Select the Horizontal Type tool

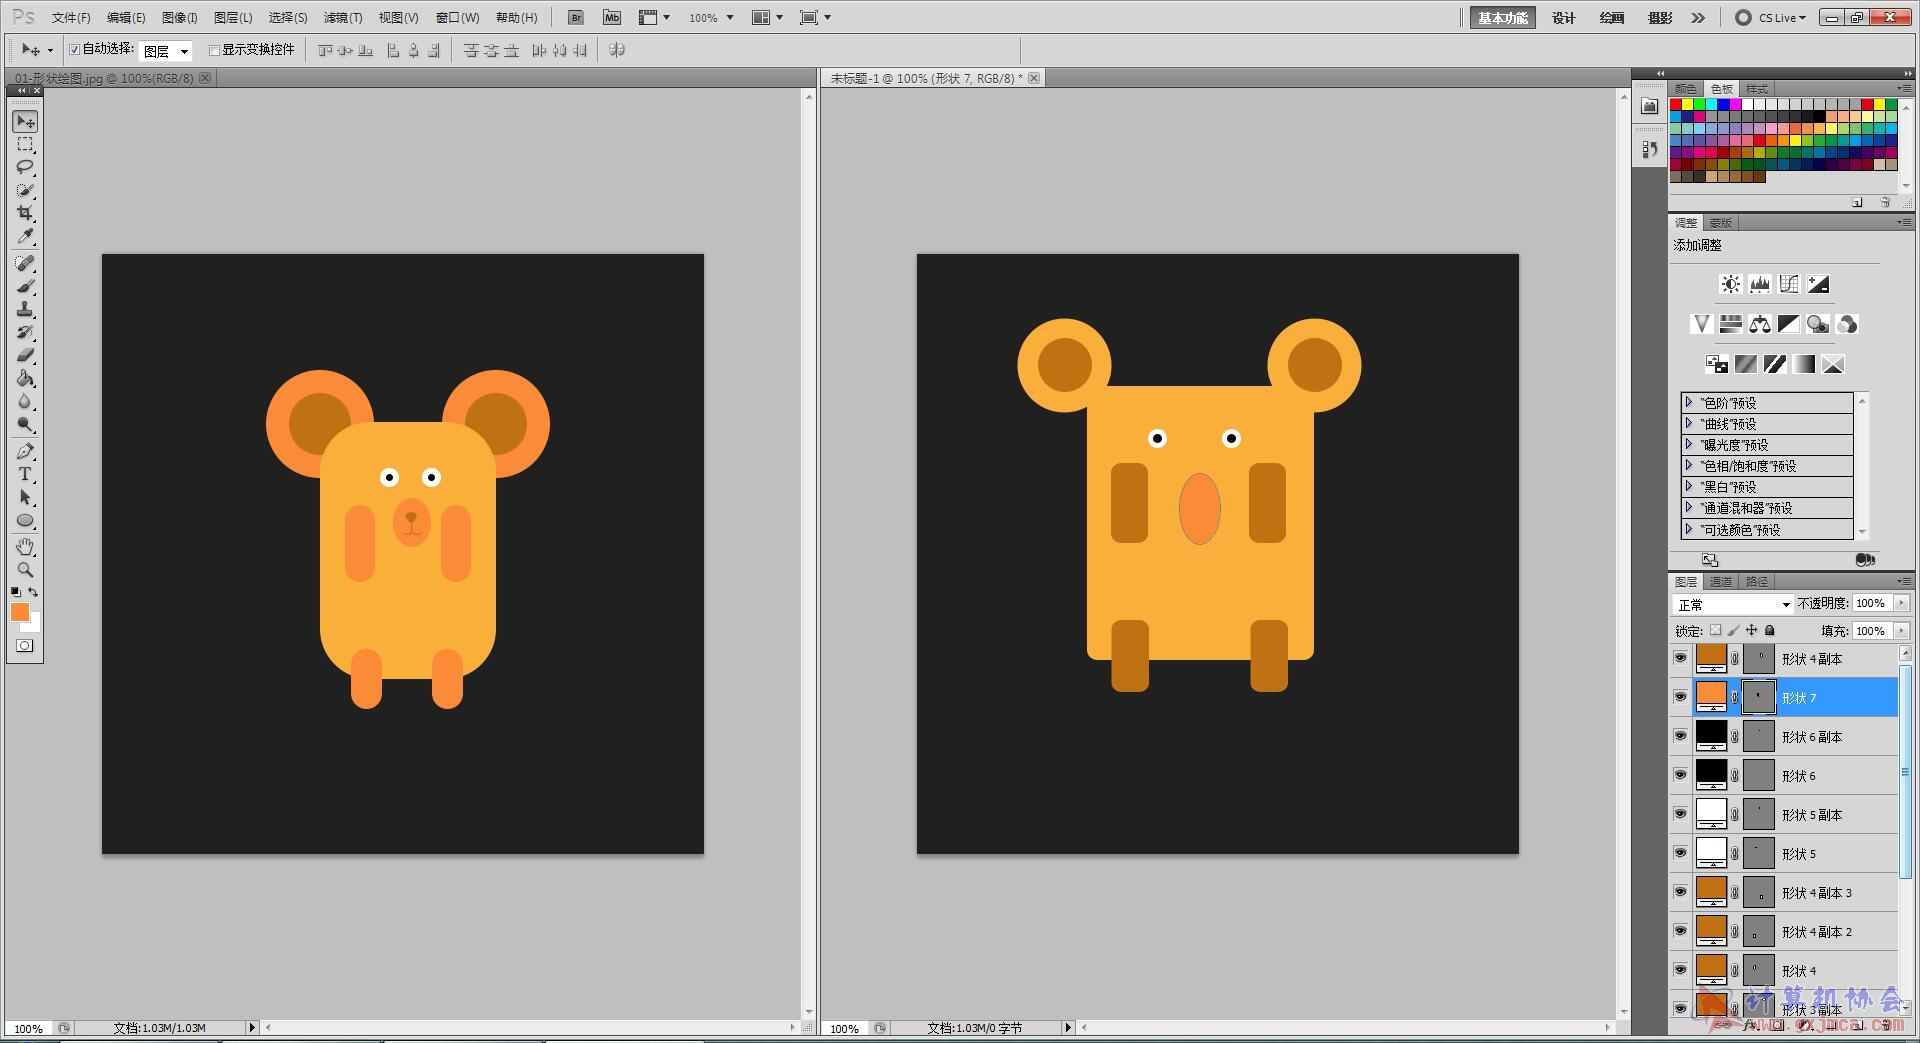coord(25,475)
